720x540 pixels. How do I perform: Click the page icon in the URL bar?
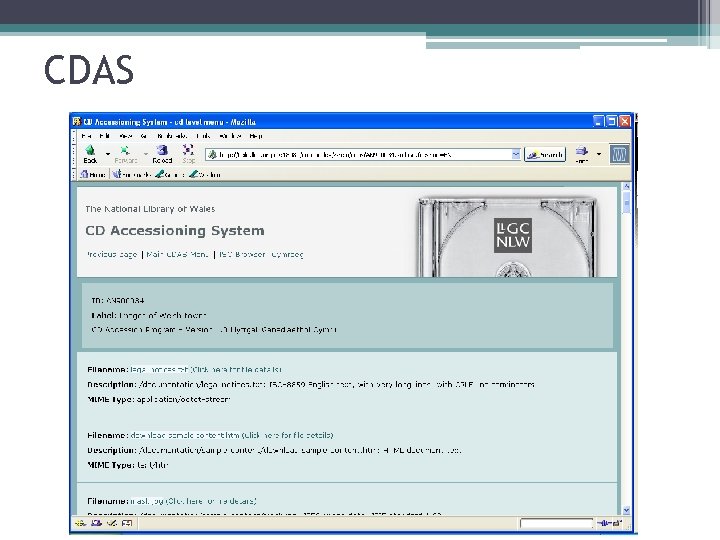click(212, 155)
